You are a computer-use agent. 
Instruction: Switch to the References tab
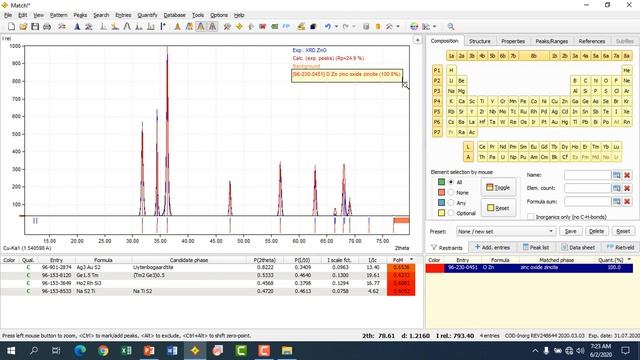[592, 41]
